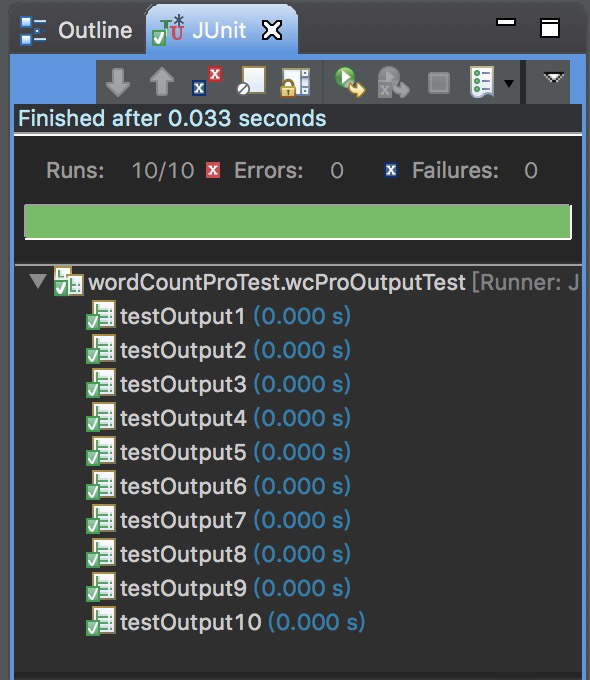Open the view menu triangle
Viewport: 590px width, 680px height.
[554, 78]
